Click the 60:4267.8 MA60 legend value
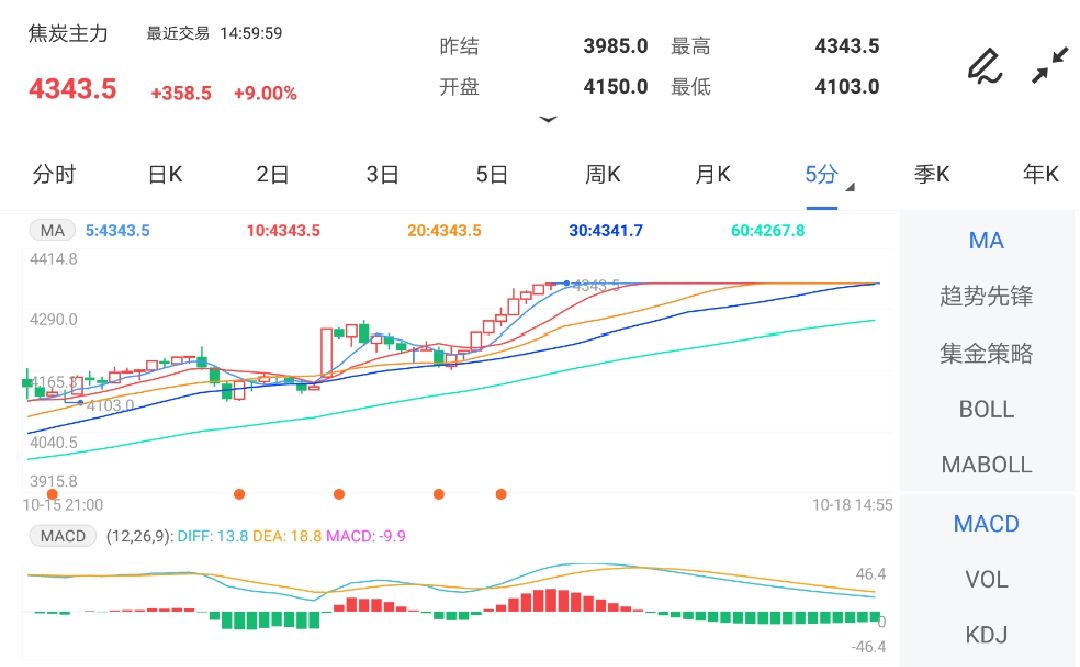1080x667 pixels. click(x=768, y=230)
